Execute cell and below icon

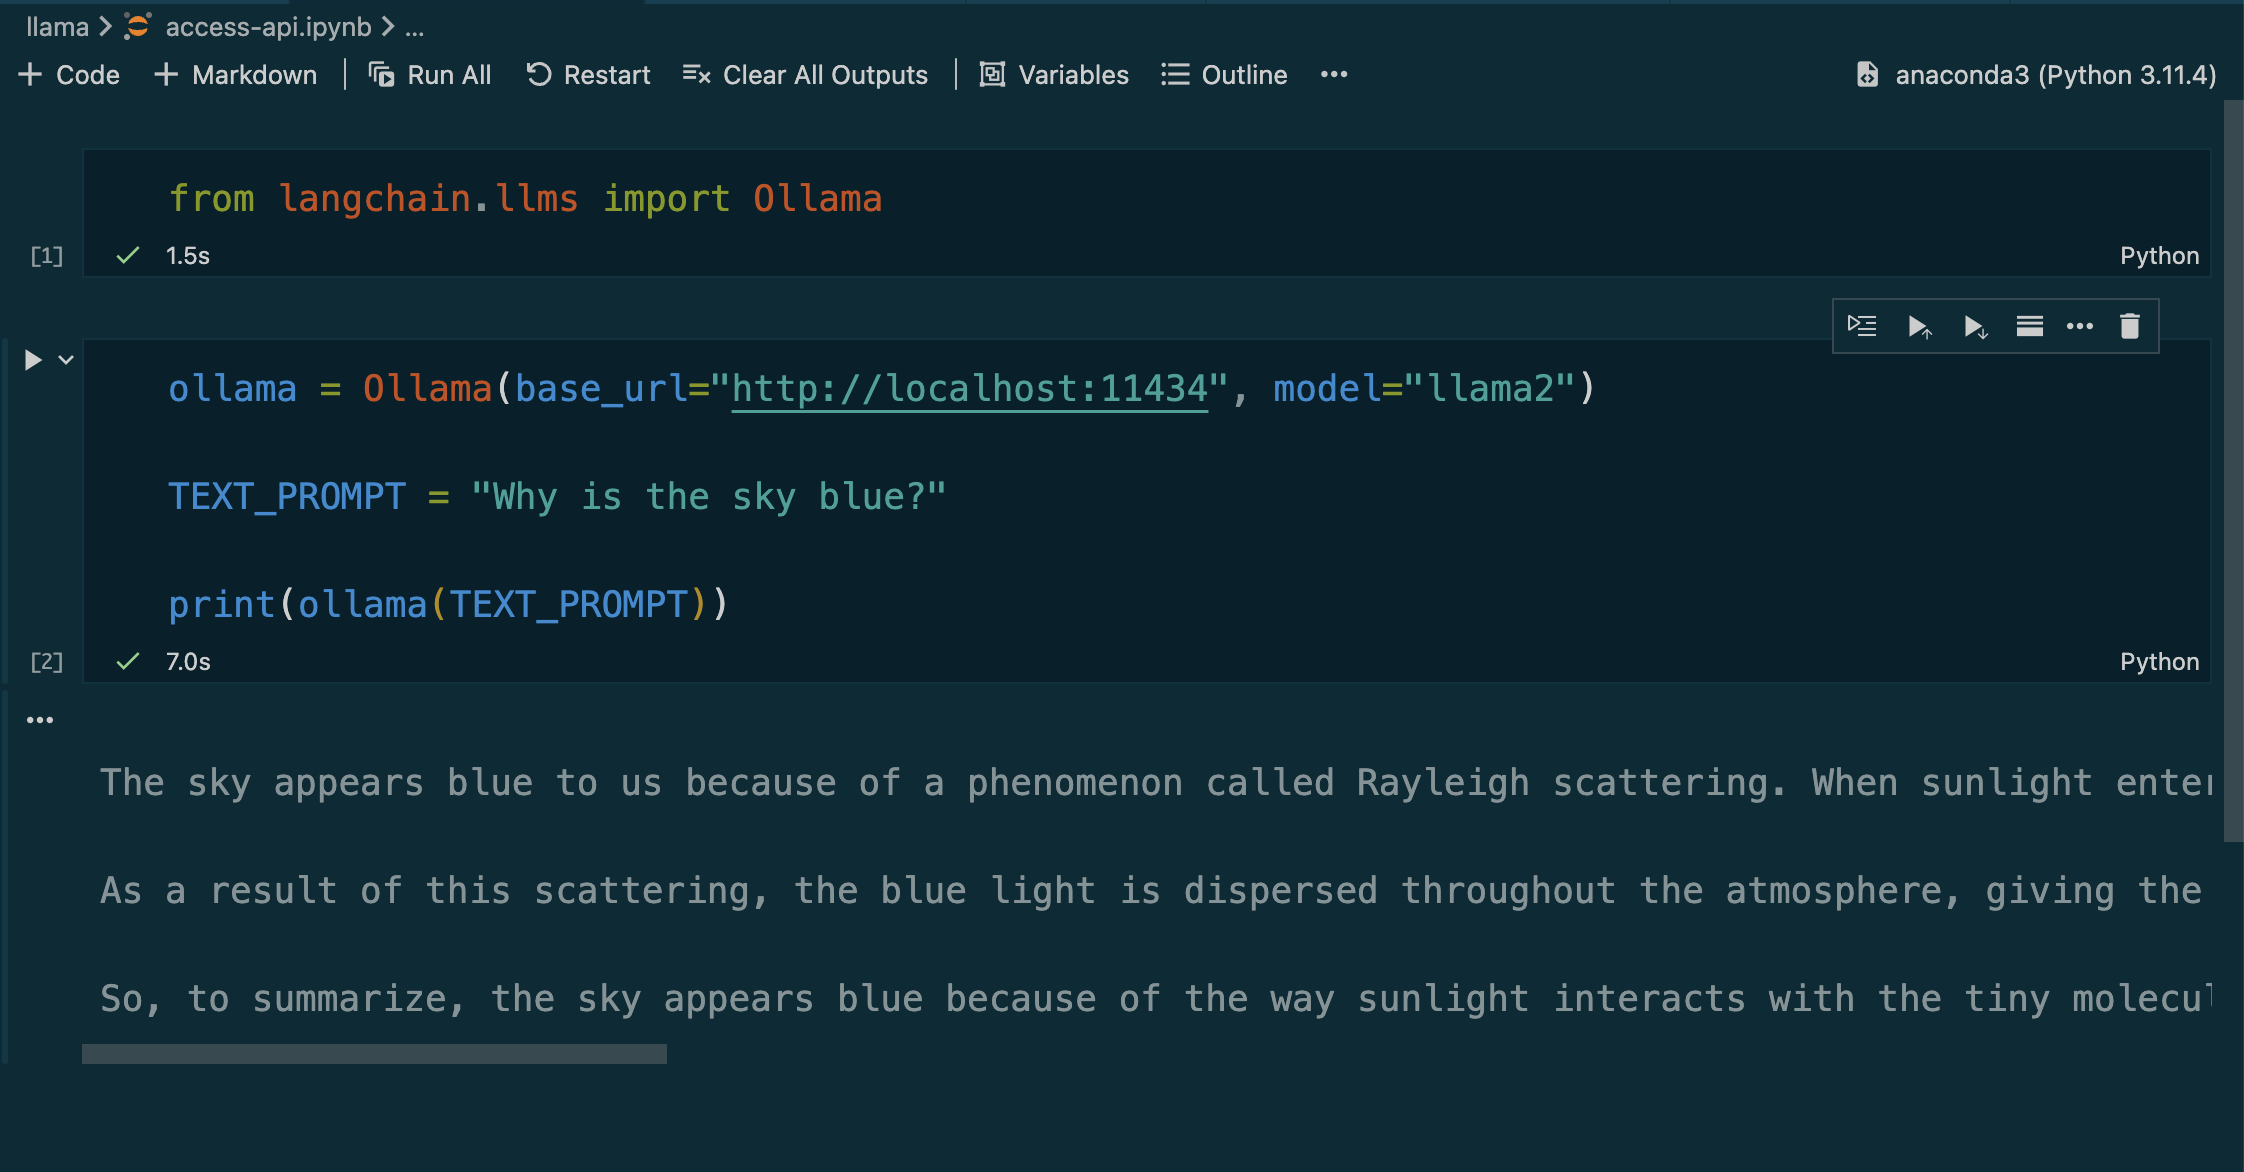coord(1974,326)
